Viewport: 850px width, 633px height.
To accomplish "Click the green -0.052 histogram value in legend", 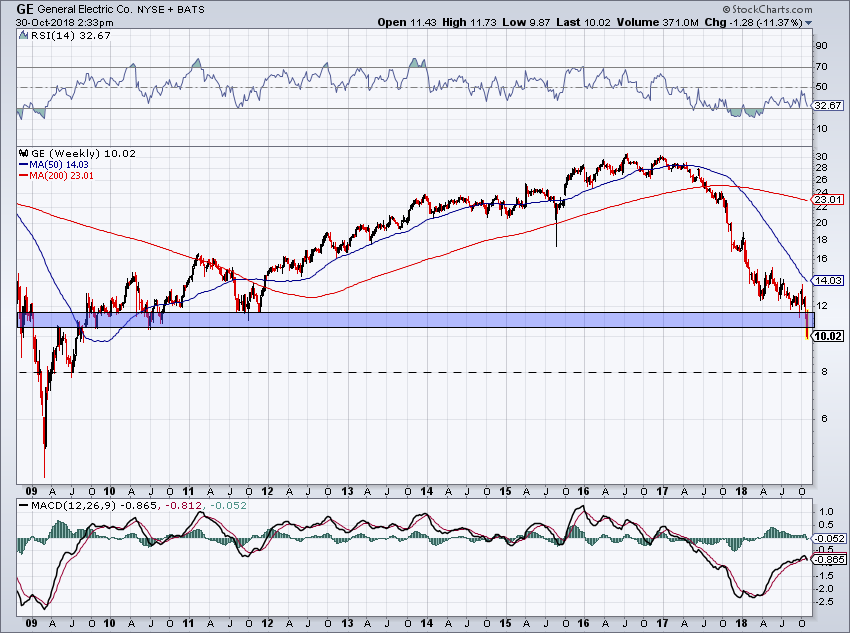I will (x=228, y=505).
